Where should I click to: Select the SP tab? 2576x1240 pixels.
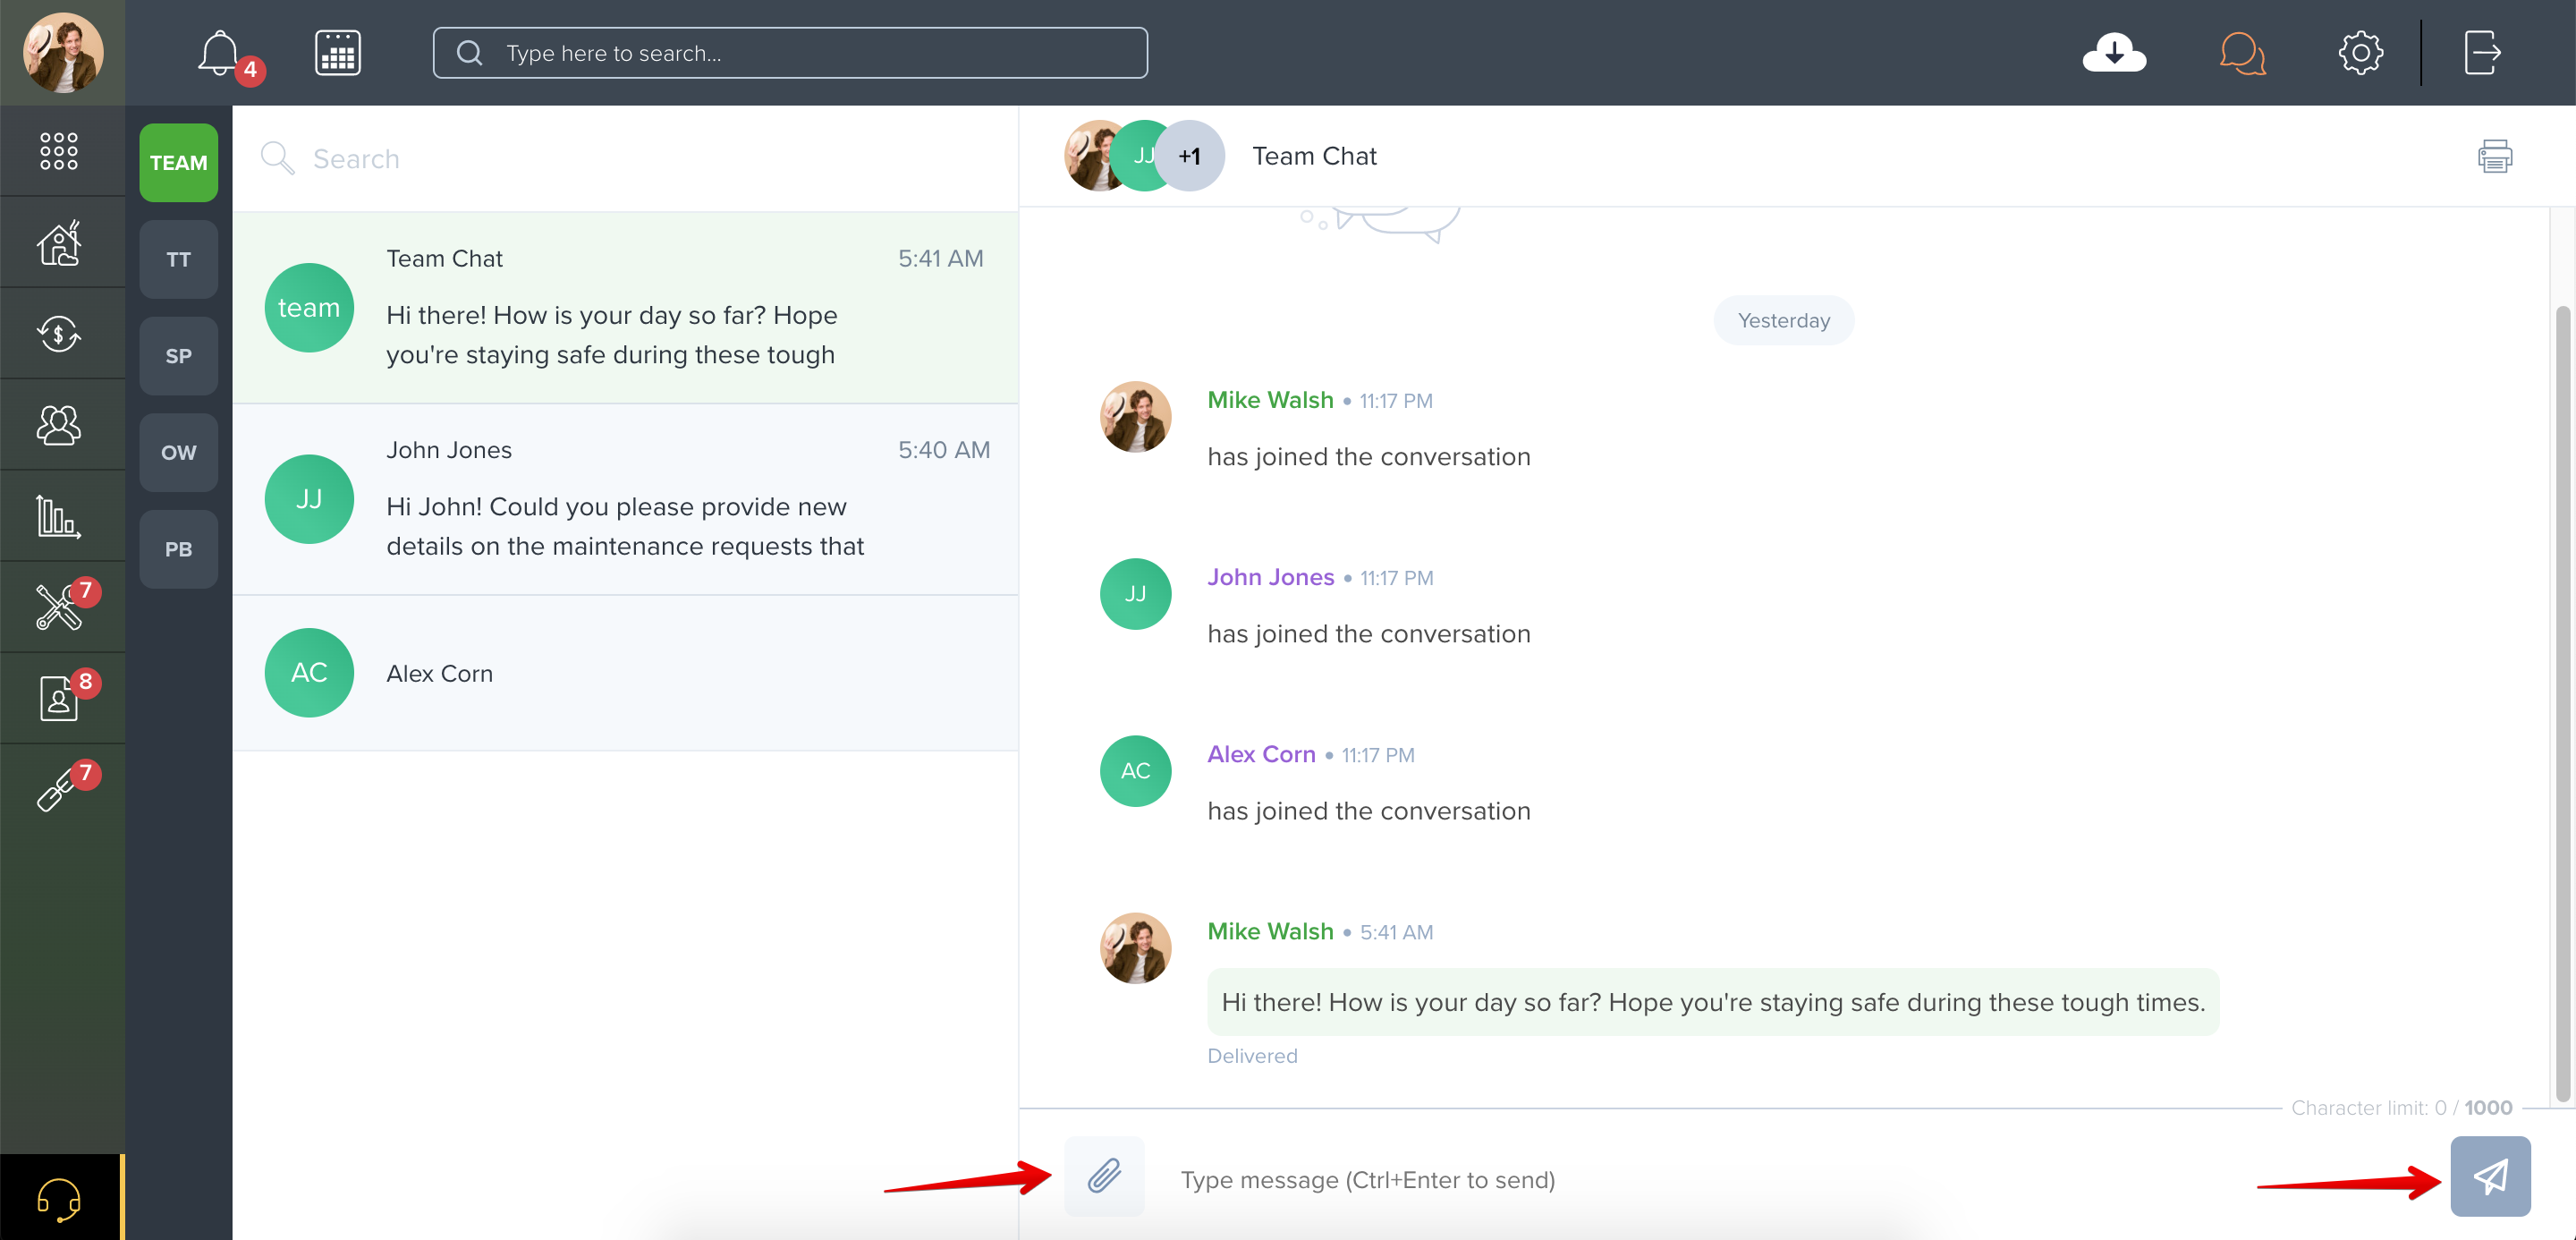click(x=178, y=356)
